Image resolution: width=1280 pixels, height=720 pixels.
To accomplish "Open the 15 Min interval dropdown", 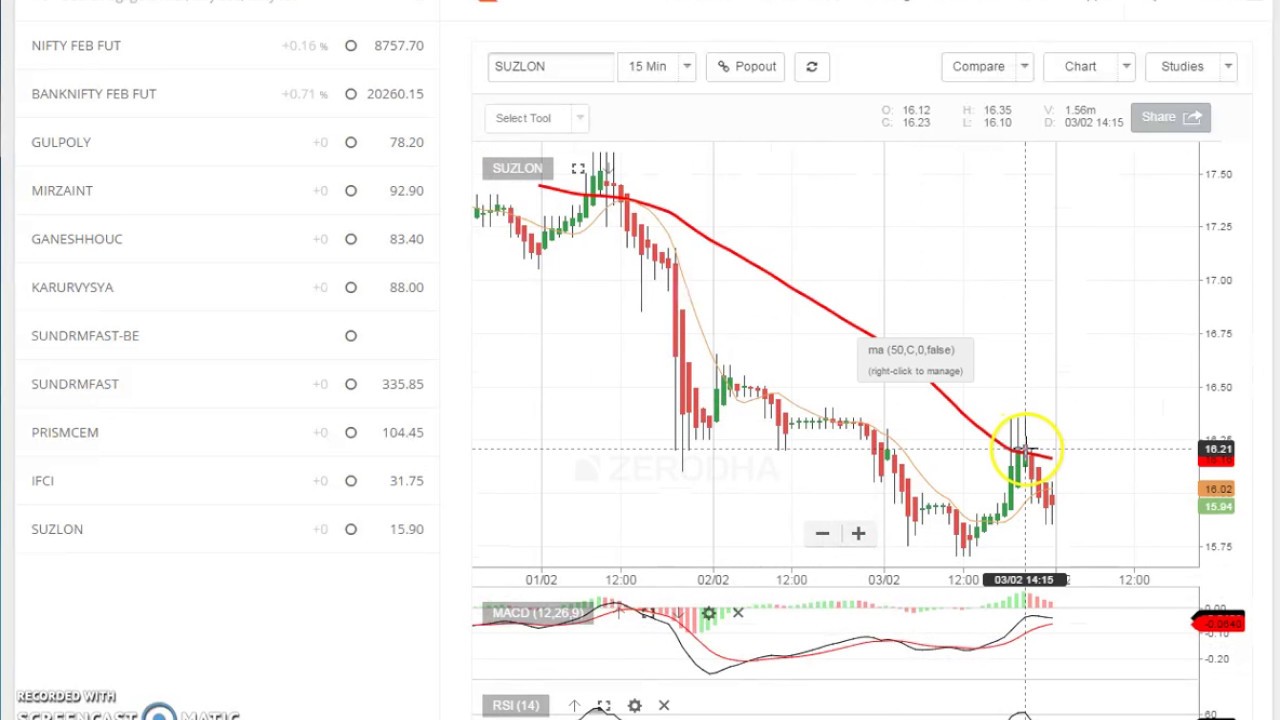I will pos(687,67).
